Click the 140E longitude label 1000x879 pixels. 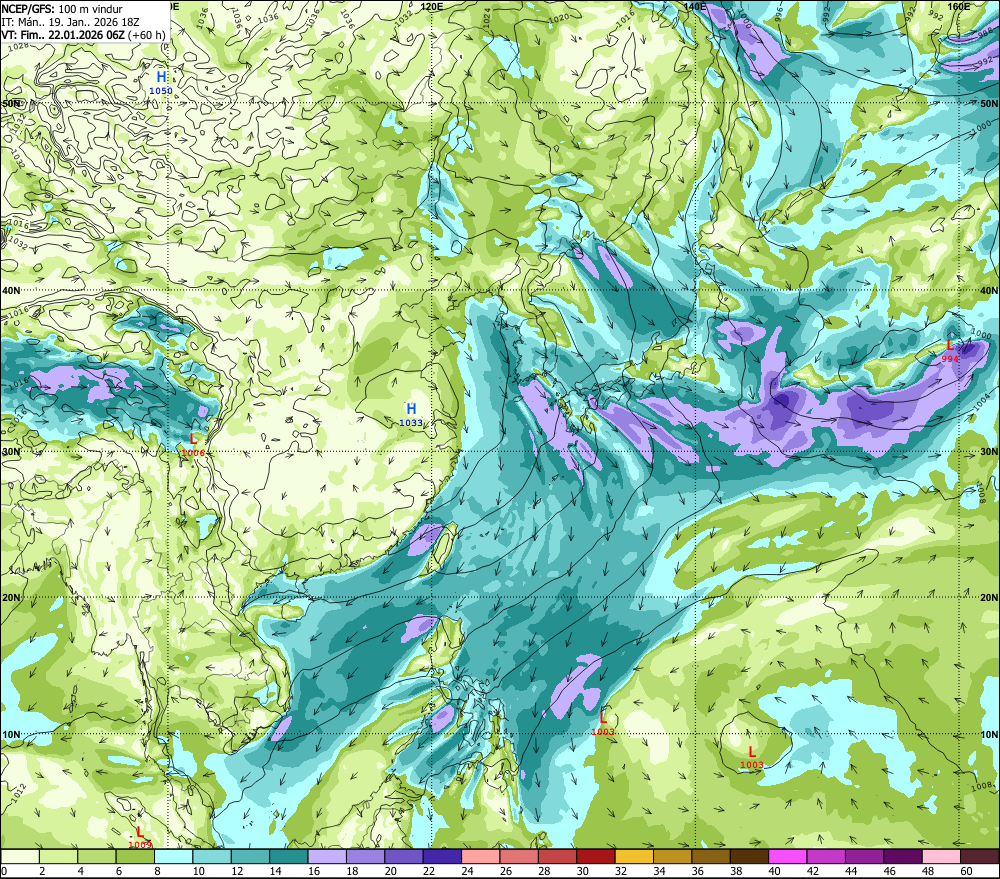click(695, 6)
